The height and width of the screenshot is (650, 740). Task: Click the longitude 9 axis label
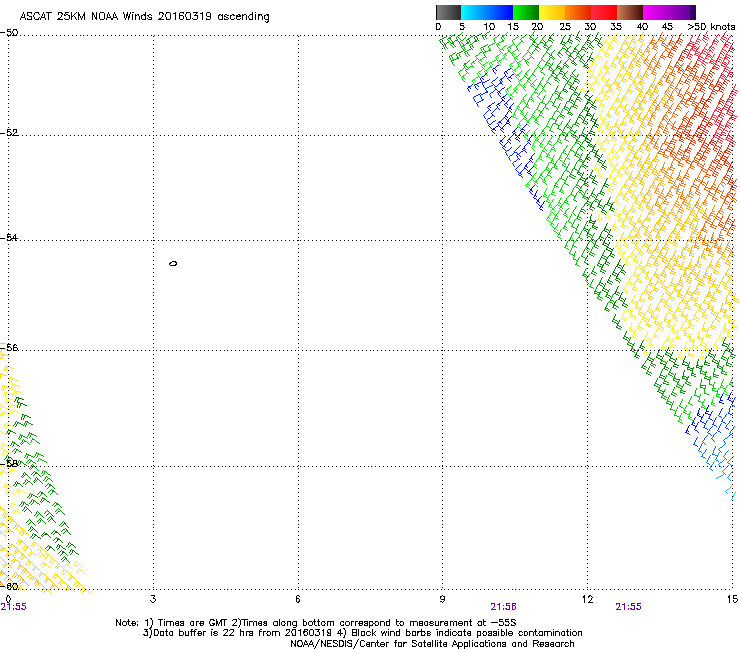(442, 599)
